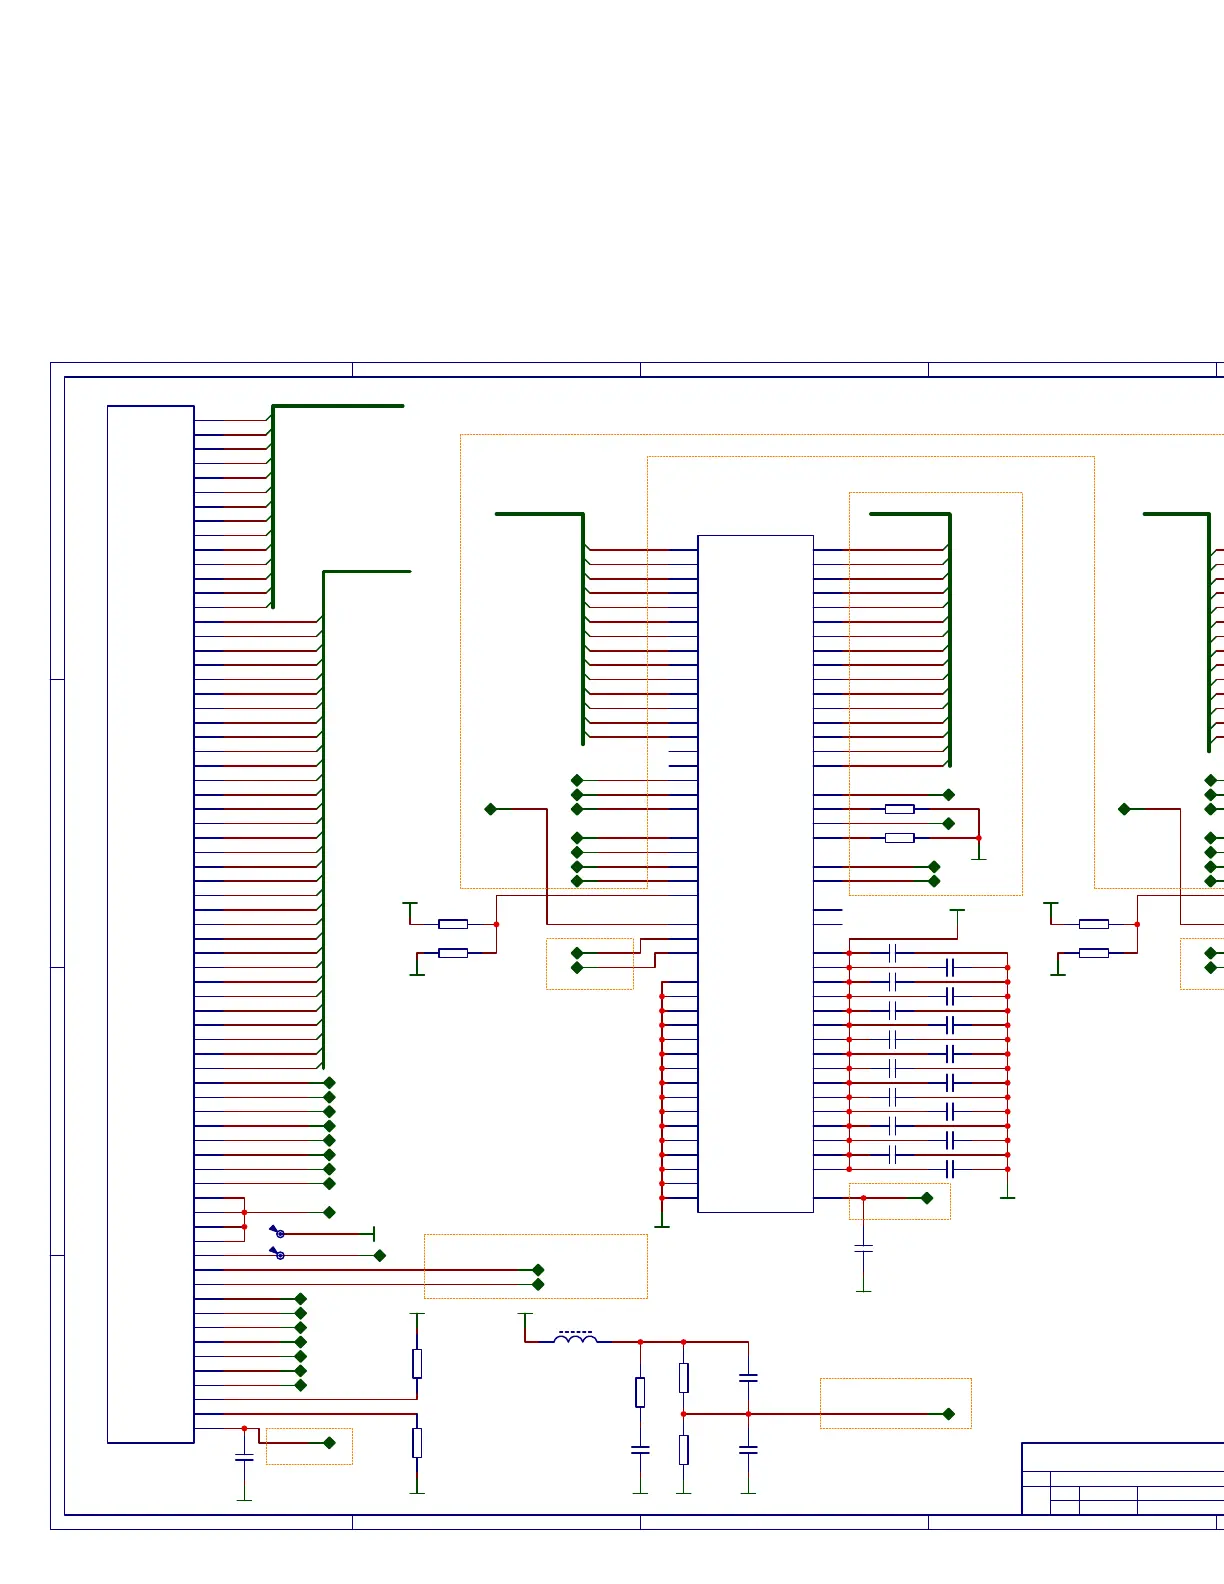Screen dimensions: 1224x1584
Task: Select the port diamond in the small box at the bottom-left
Action: pyautogui.click(x=330, y=1443)
